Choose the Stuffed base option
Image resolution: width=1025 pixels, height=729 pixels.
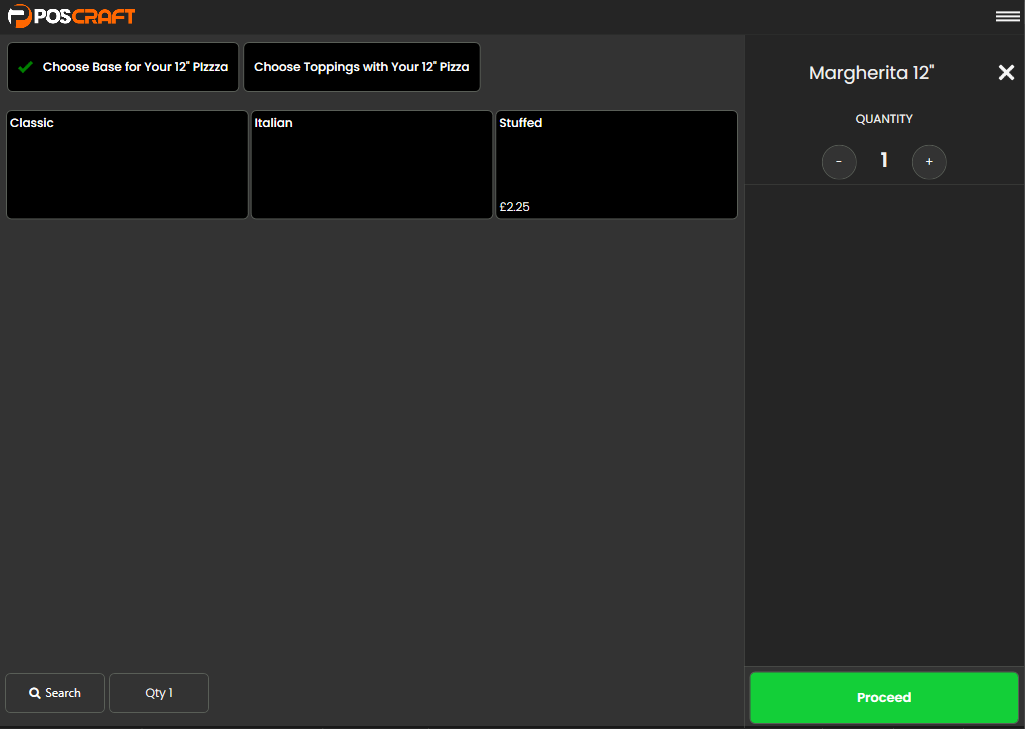tap(616, 165)
